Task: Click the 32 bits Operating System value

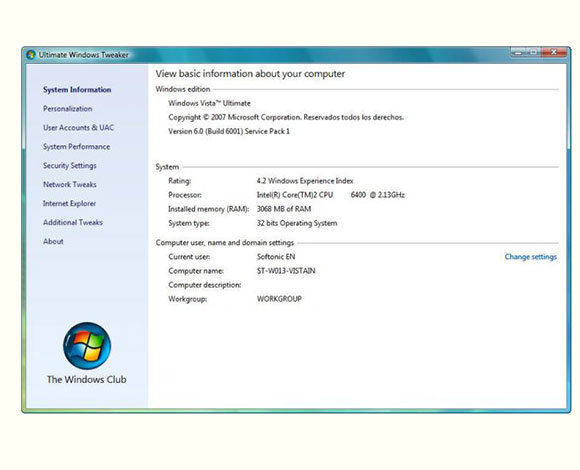Action: (297, 223)
